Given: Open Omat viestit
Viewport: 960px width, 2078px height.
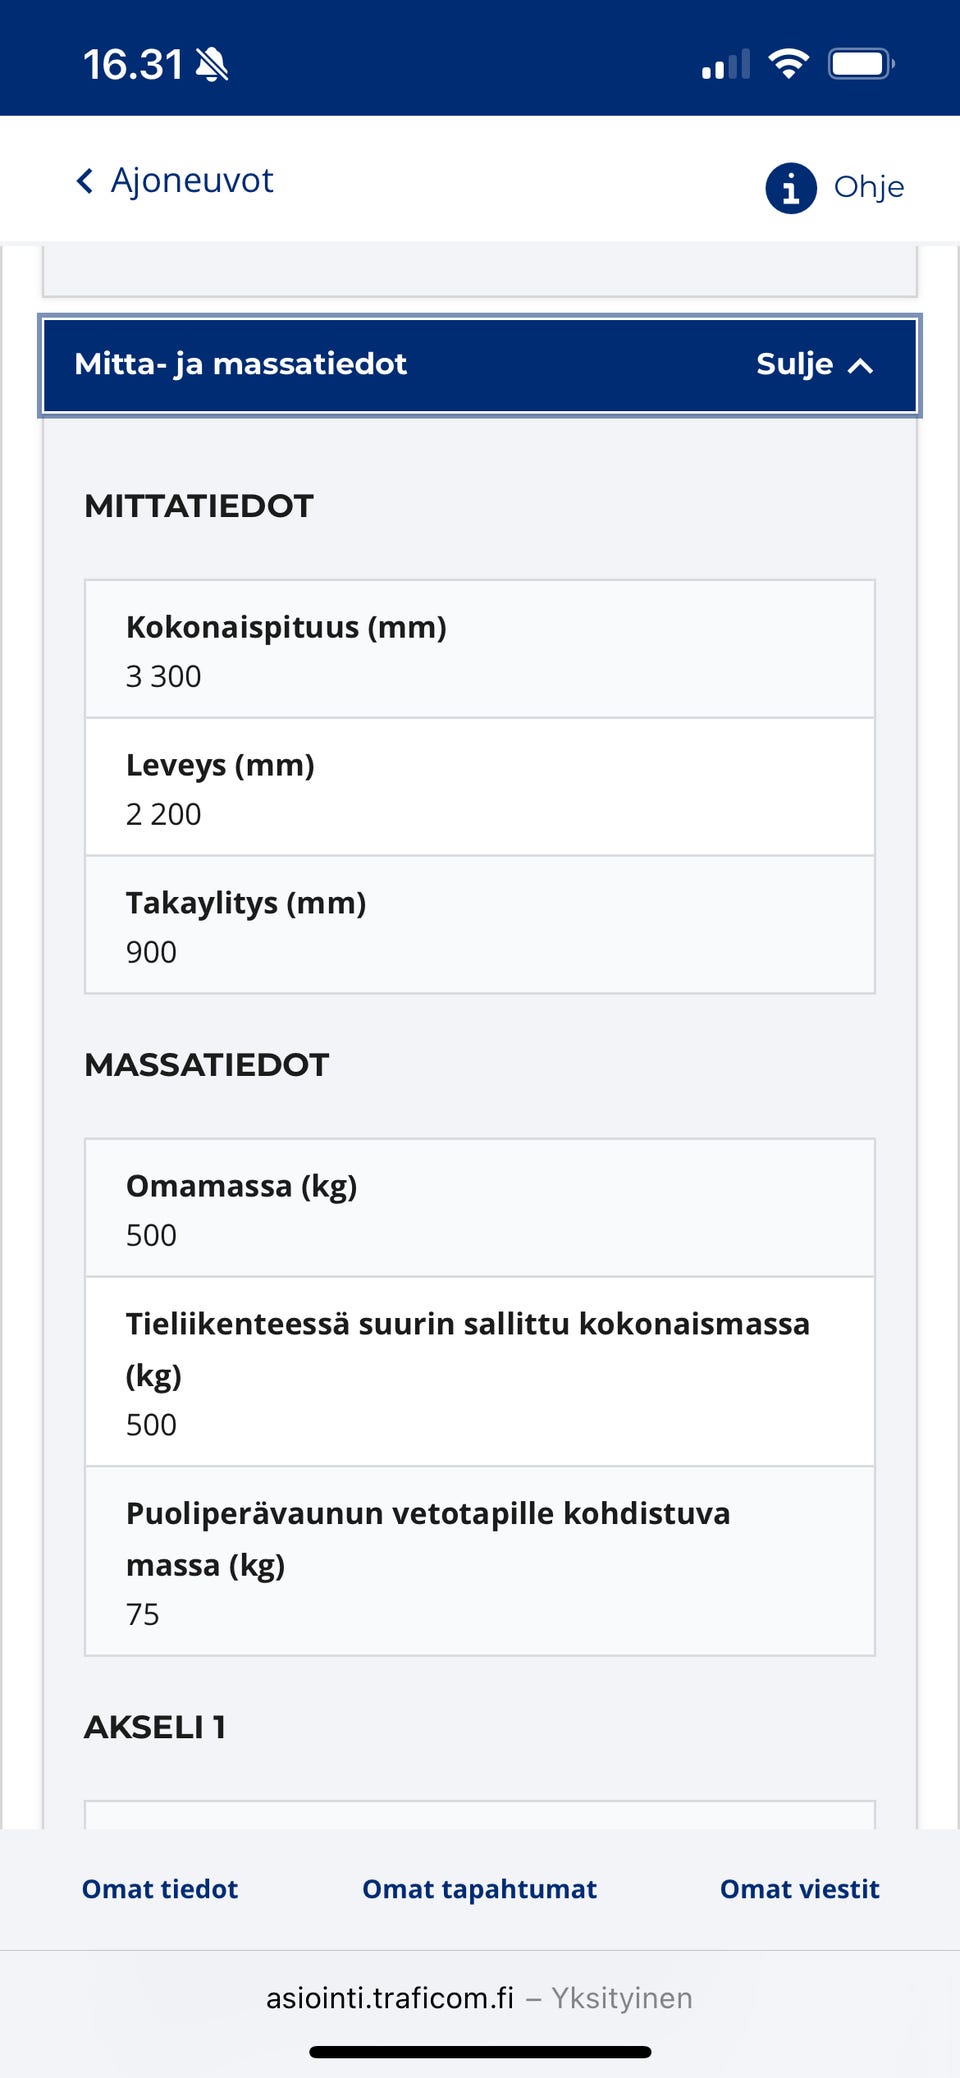Looking at the screenshot, I should [x=799, y=1889].
